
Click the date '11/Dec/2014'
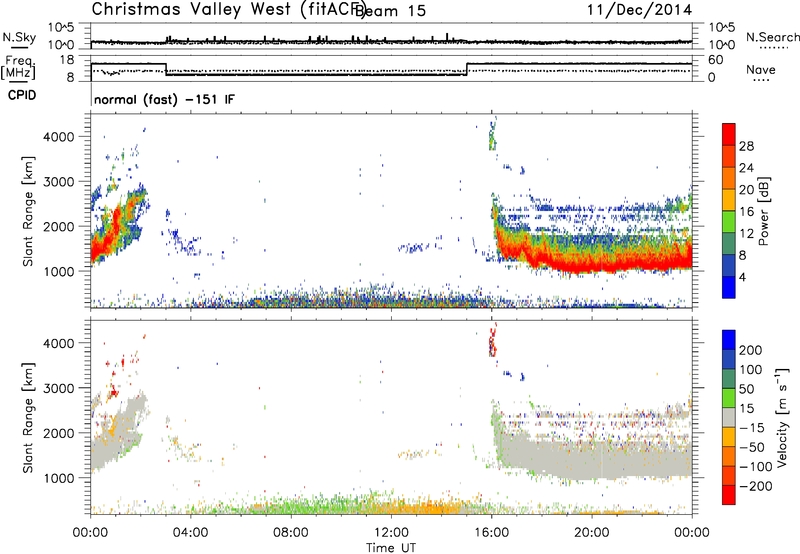pyautogui.click(x=639, y=10)
